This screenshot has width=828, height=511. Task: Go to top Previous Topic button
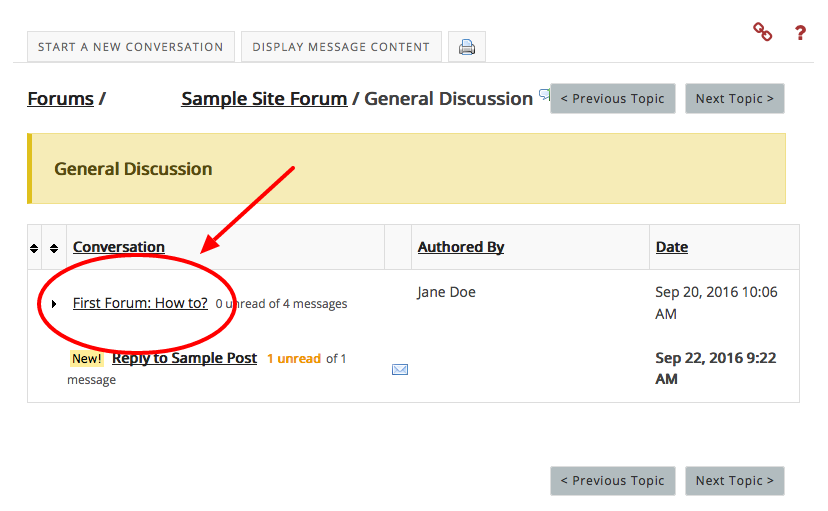click(613, 99)
